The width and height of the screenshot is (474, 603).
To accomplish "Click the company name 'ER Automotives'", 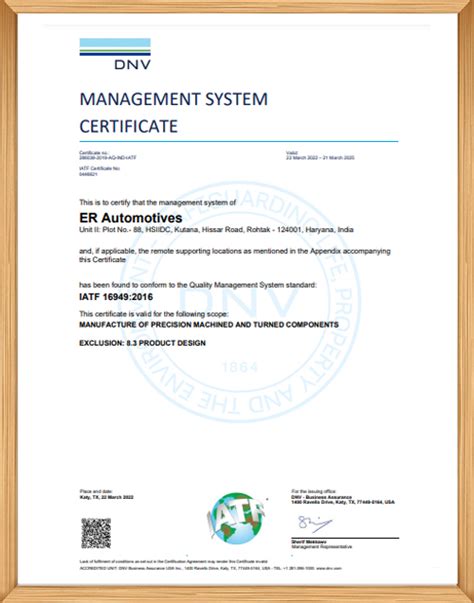I will click(x=131, y=218).
